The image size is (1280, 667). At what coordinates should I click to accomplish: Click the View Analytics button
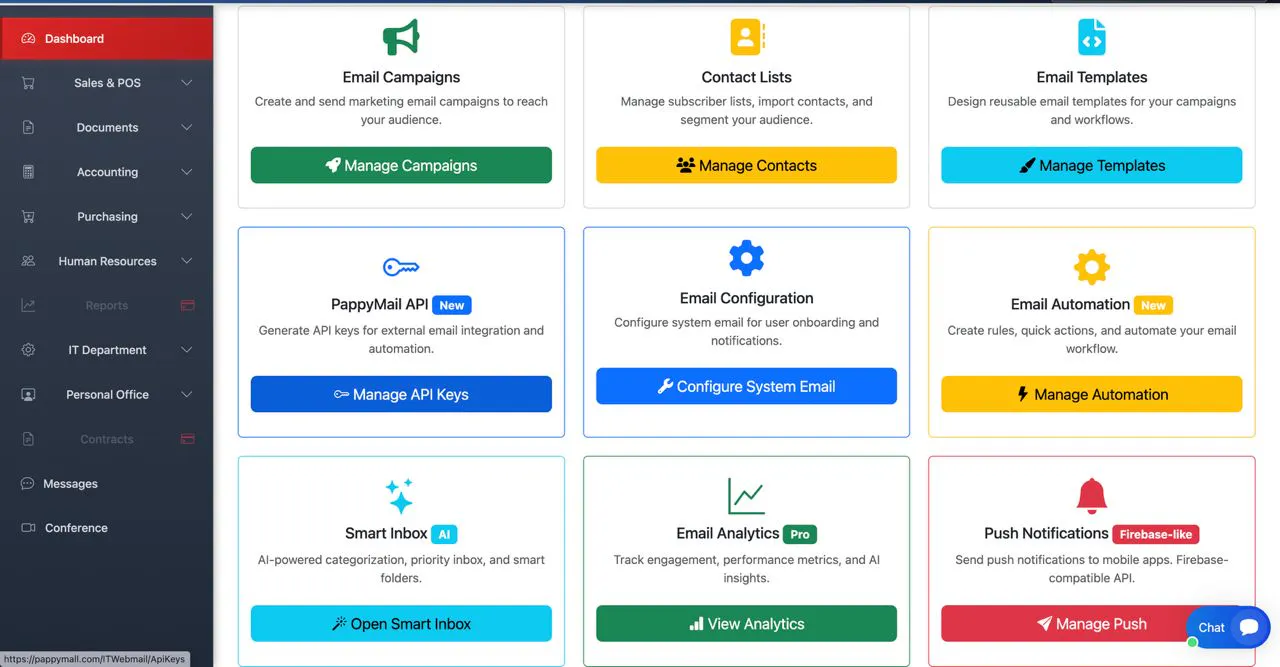pos(746,624)
